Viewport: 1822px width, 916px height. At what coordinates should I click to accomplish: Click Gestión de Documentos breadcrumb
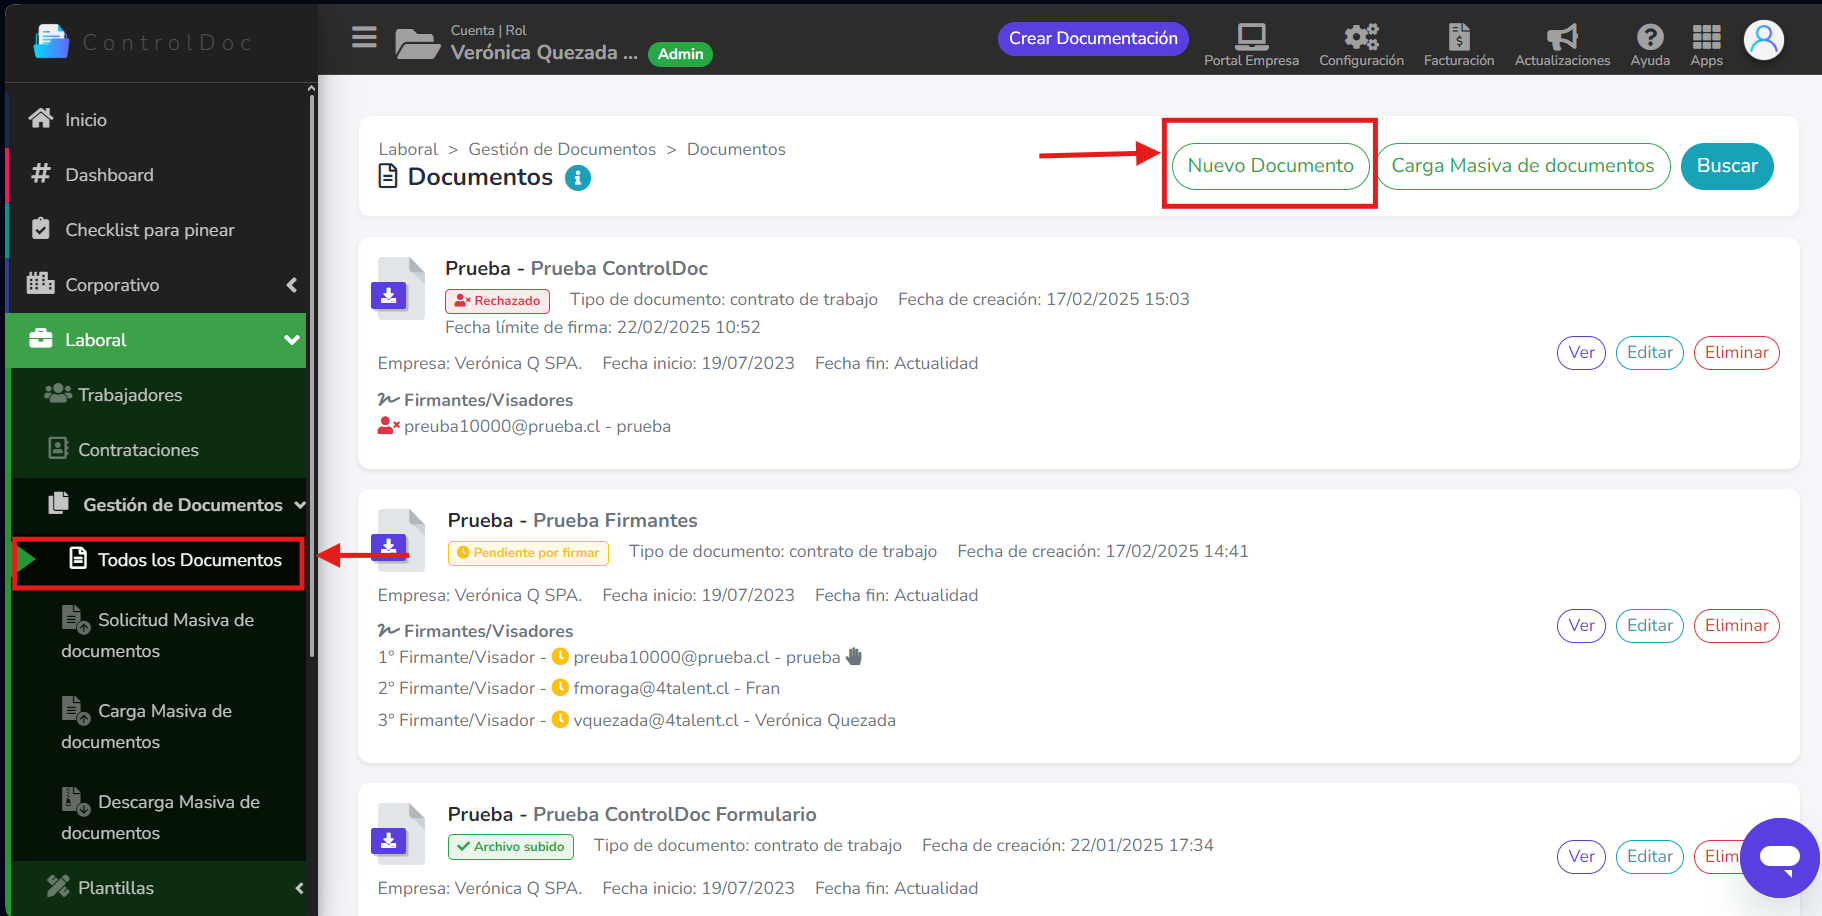pyautogui.click(x=562, y=149)
